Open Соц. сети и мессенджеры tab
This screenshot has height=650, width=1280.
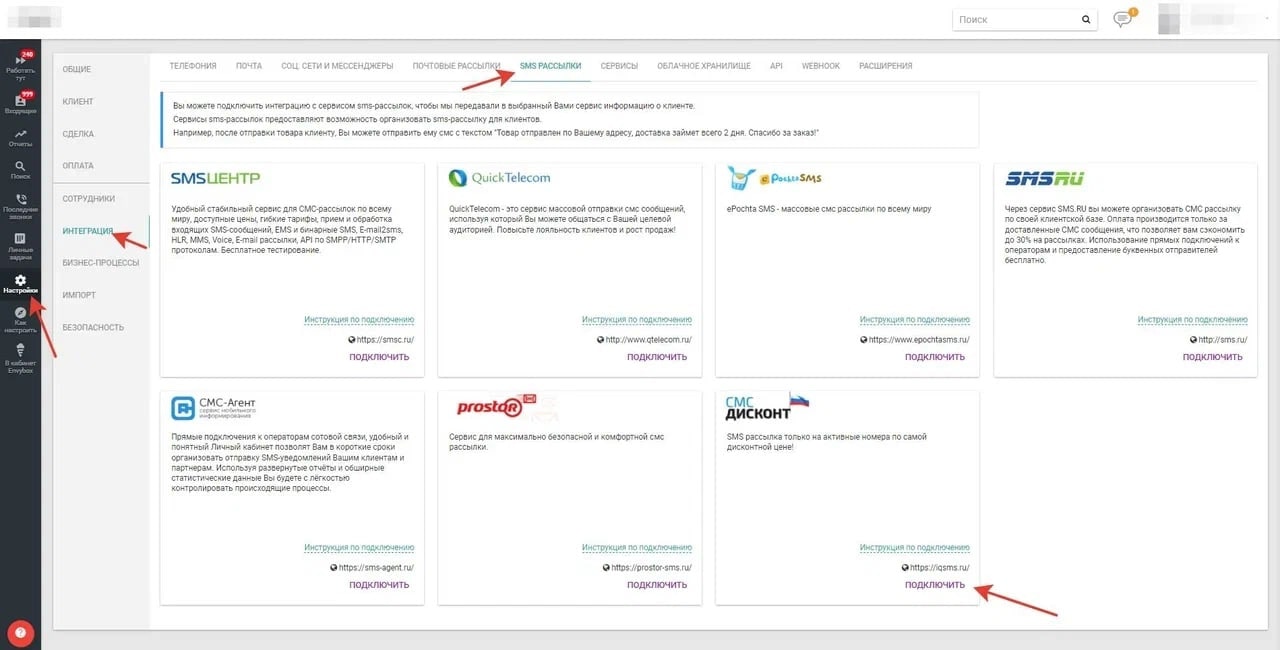coord(337,66)
